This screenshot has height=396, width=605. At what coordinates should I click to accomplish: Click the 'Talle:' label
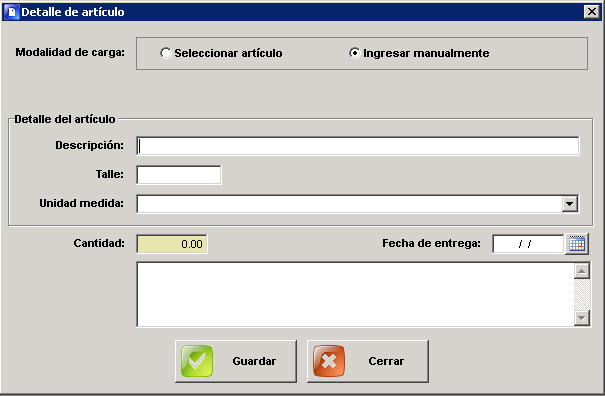coord(110,174)
